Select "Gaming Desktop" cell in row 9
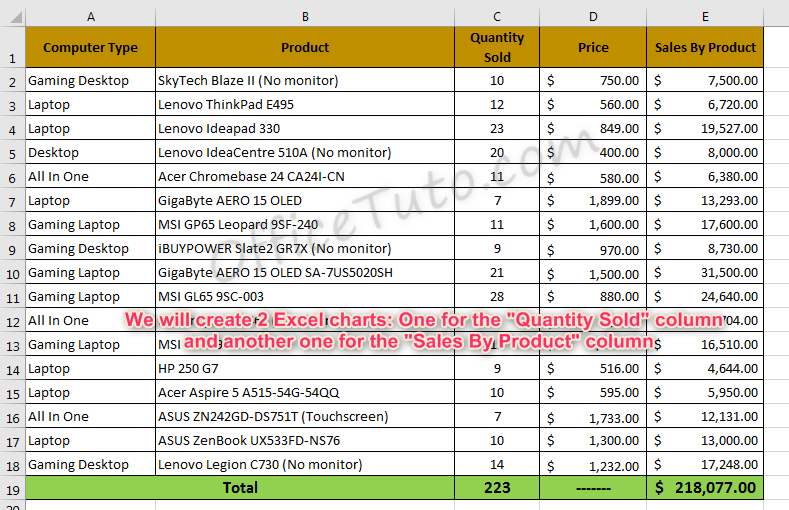The image size is (789, 510). [91, 248]
